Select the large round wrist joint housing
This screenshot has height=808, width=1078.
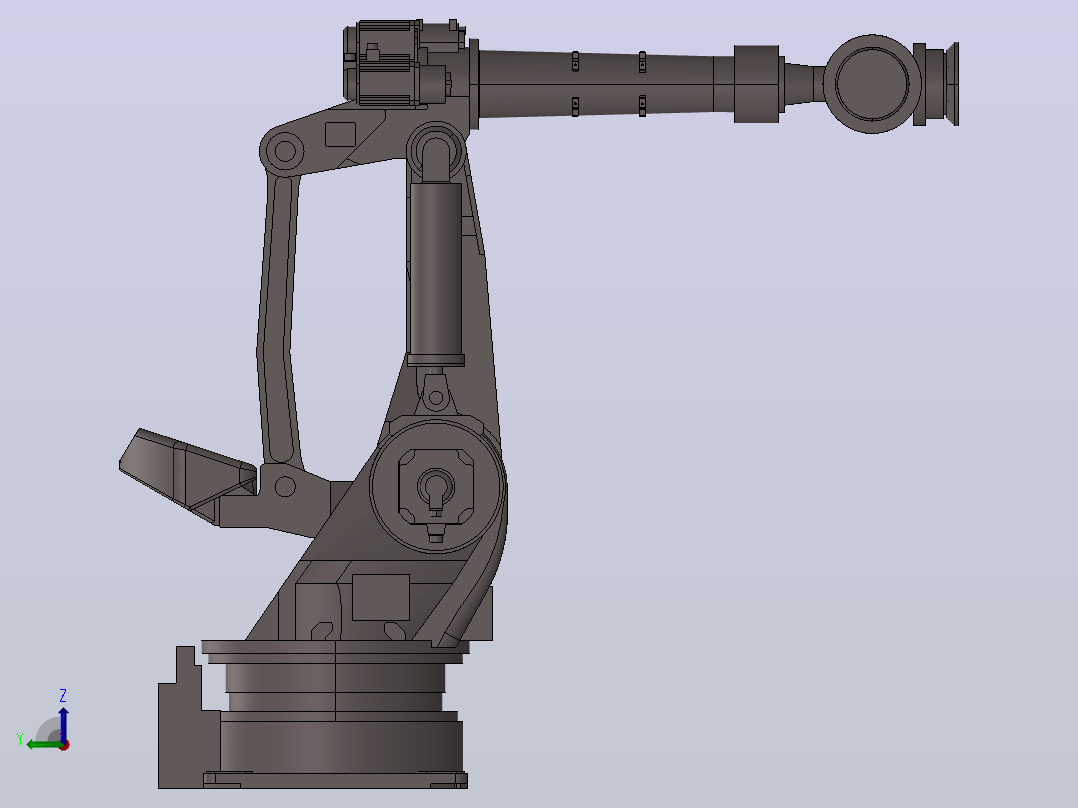872,84
